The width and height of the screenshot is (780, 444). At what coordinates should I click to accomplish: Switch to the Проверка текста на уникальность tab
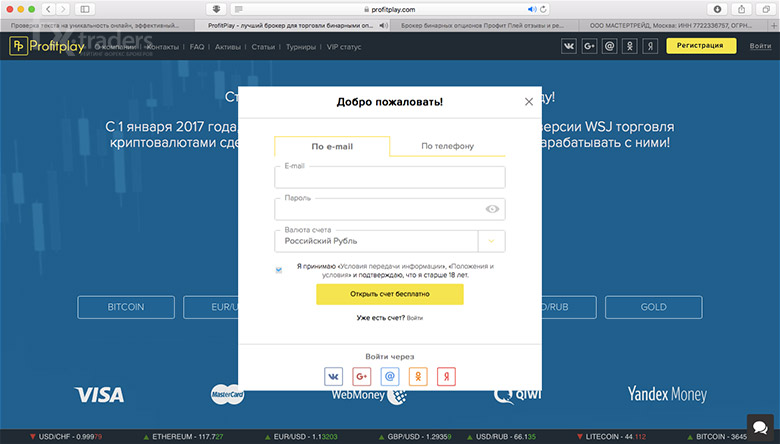97,25
